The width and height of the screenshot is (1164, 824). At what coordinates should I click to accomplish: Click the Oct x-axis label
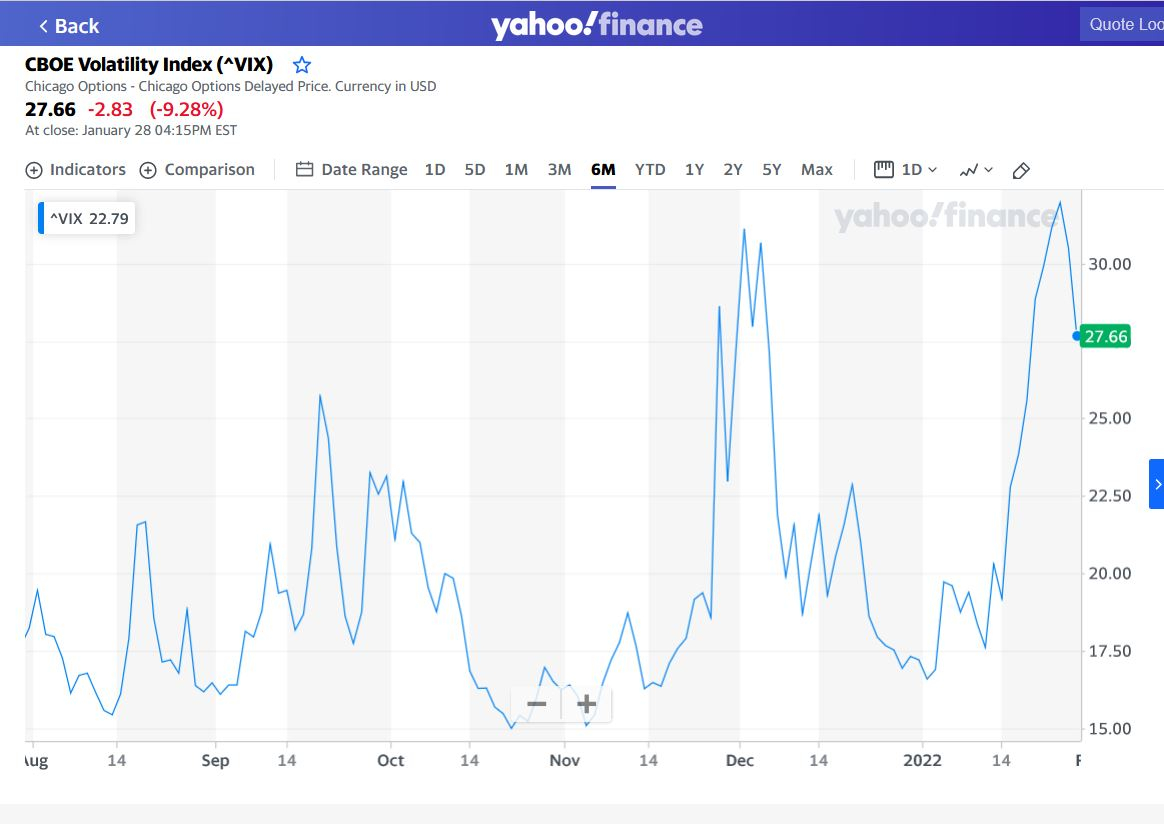pos(390,761)
